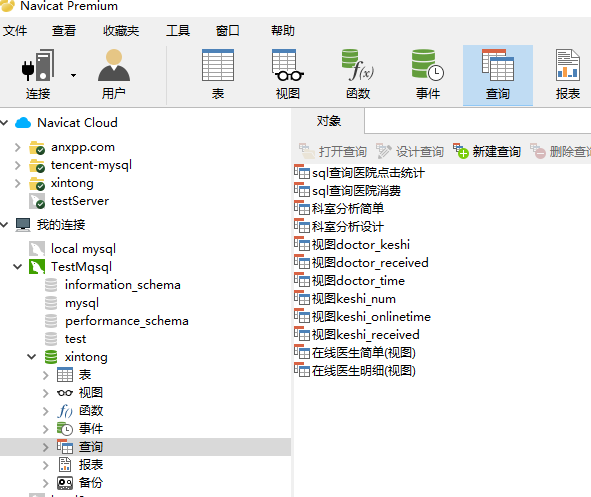This screenshot has width=591, height=497.
Task: Open the 帮助 help menu
Action: pos(283,31)
